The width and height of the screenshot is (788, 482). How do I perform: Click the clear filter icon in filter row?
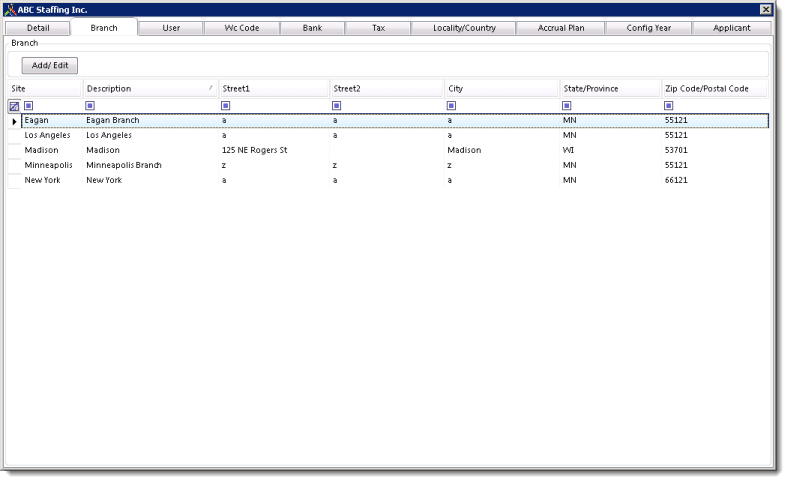coord(14,105)
